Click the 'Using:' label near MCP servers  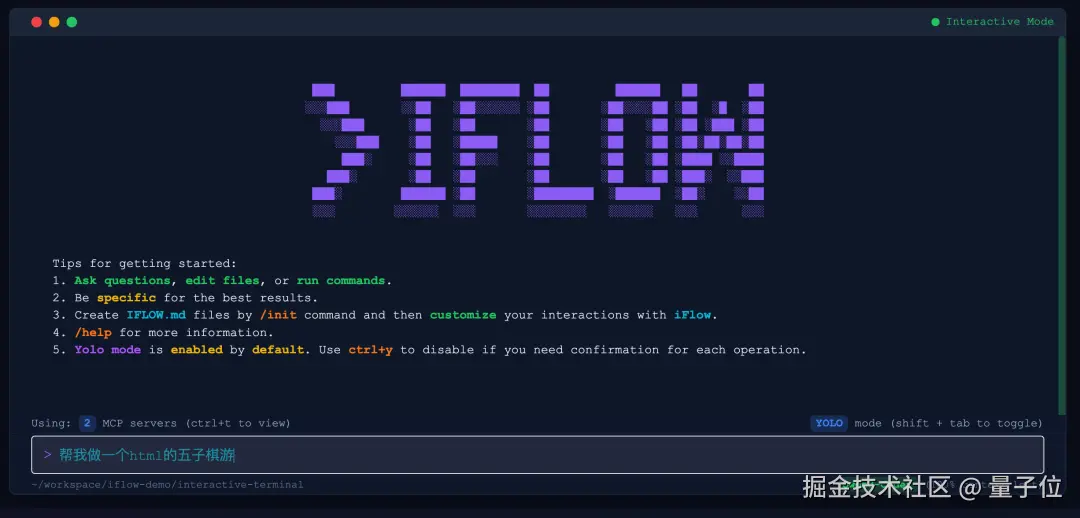point(51,423)
